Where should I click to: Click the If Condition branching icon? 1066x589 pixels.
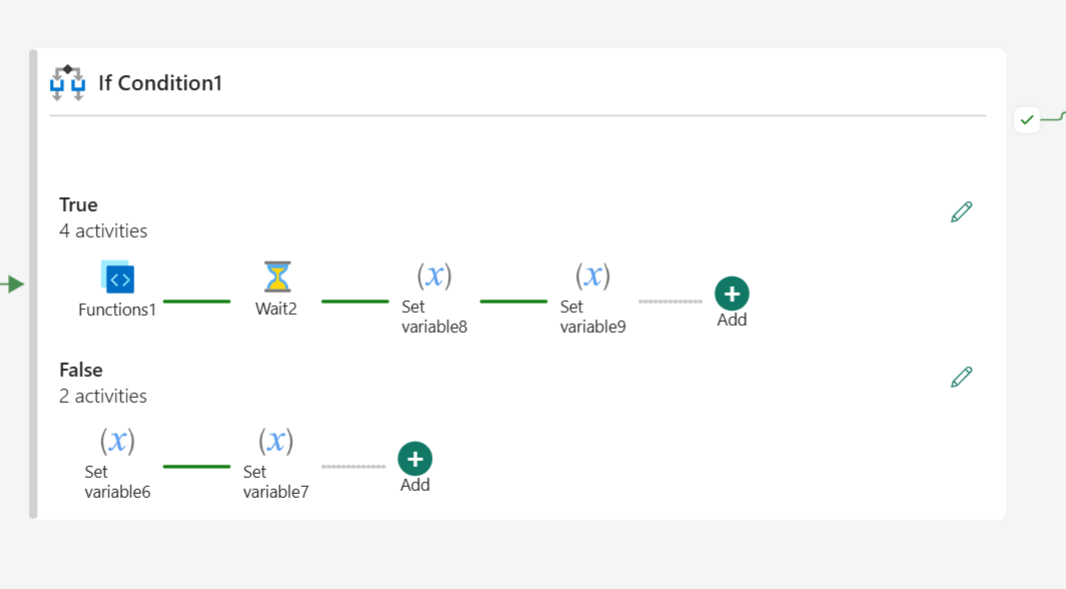tap(67, 83)
